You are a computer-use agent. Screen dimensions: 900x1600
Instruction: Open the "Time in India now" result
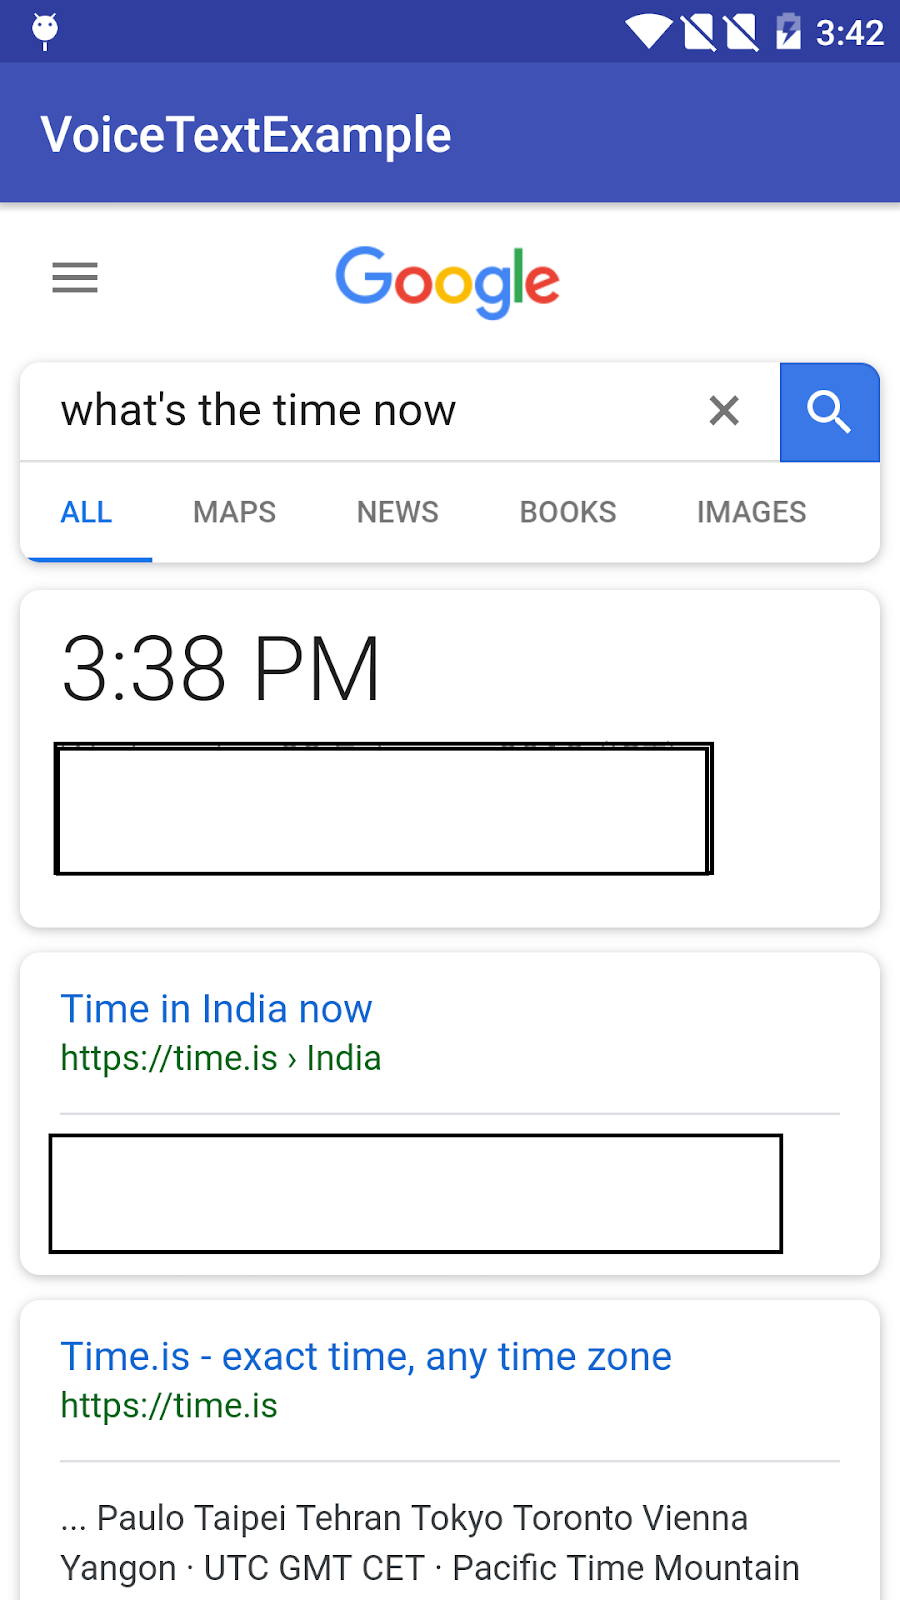click(216, 1009)
